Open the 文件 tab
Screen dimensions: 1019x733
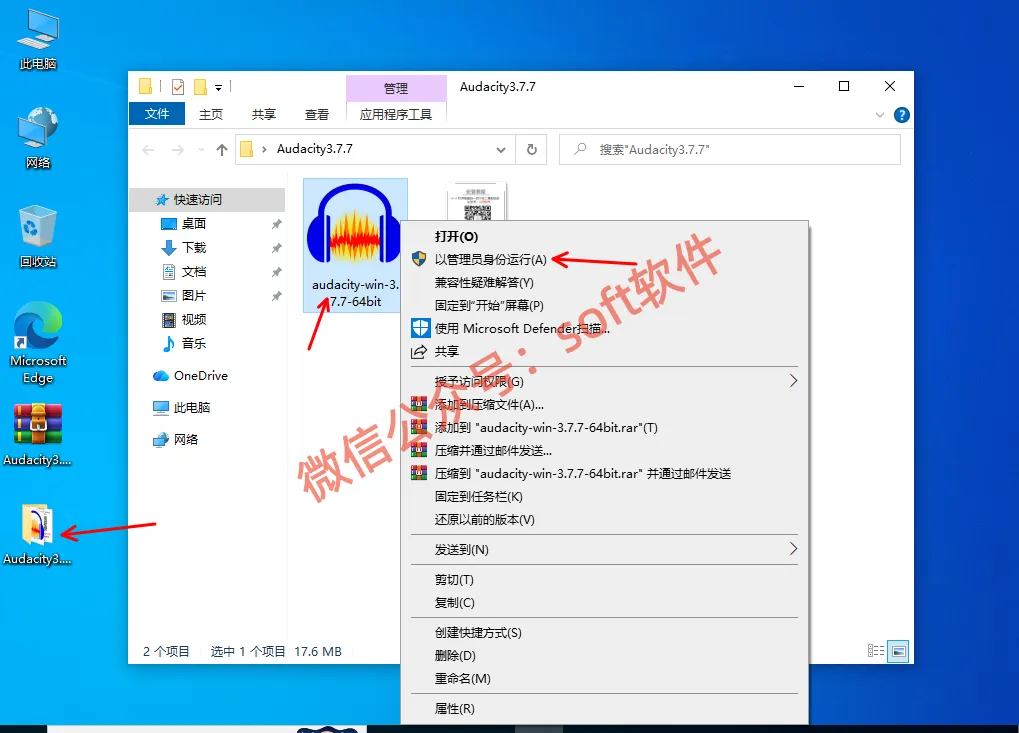pos(157,114)
